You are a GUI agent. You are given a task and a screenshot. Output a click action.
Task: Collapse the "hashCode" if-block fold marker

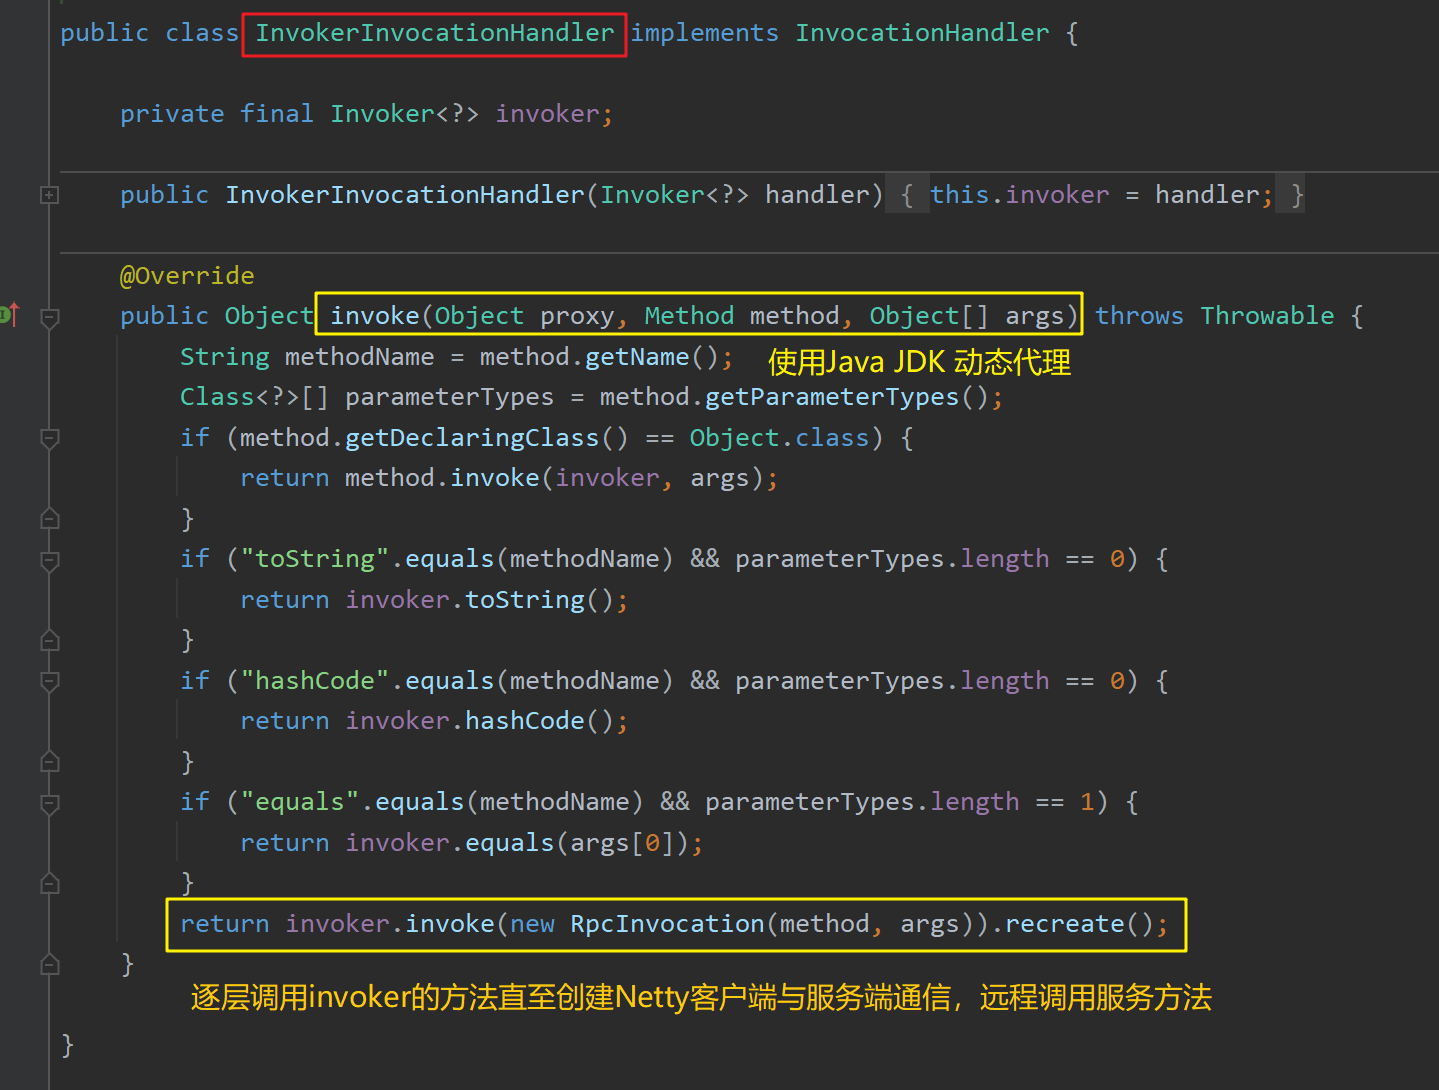49,682
